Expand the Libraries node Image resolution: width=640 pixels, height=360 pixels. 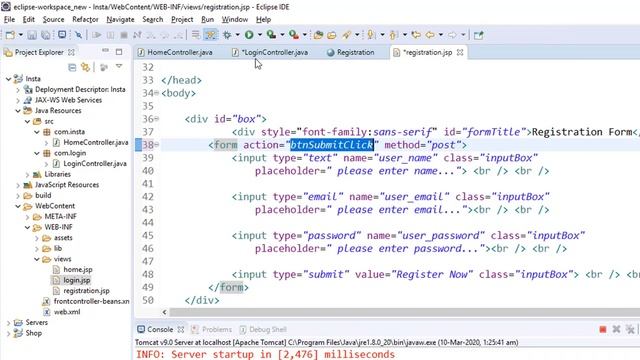[27, 174]
